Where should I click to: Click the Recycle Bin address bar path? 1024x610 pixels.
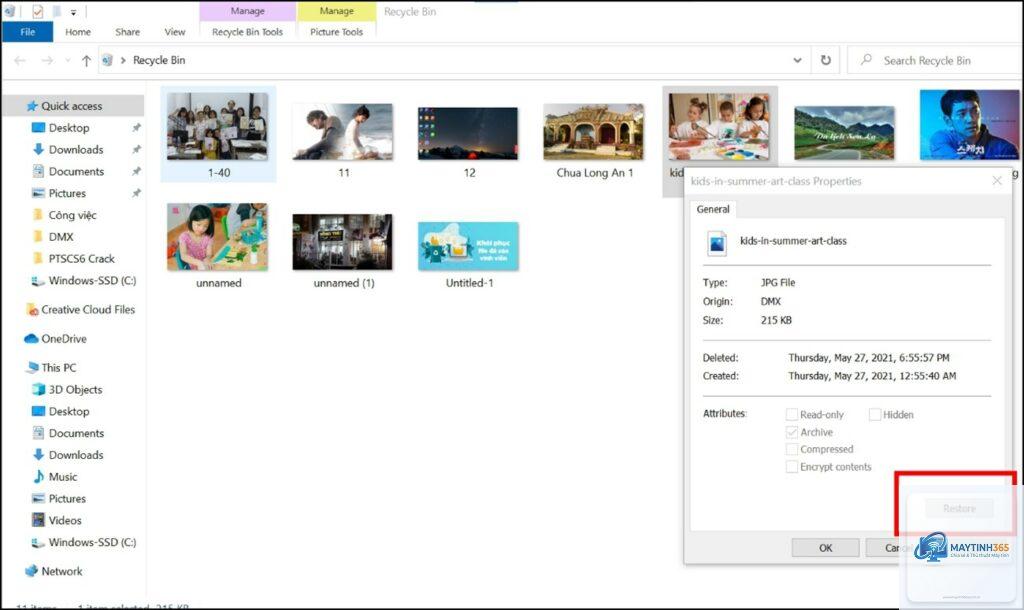(x=159, y=60)
